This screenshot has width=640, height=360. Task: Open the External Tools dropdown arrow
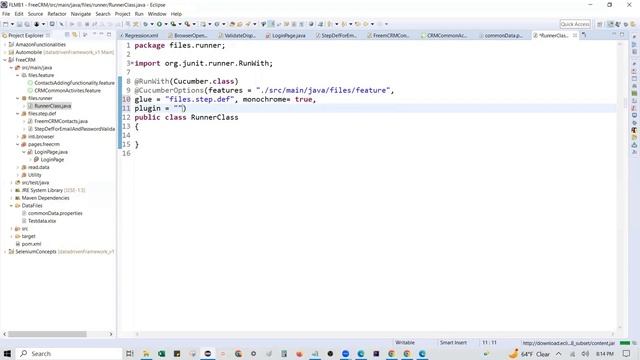tap(194, 24)
